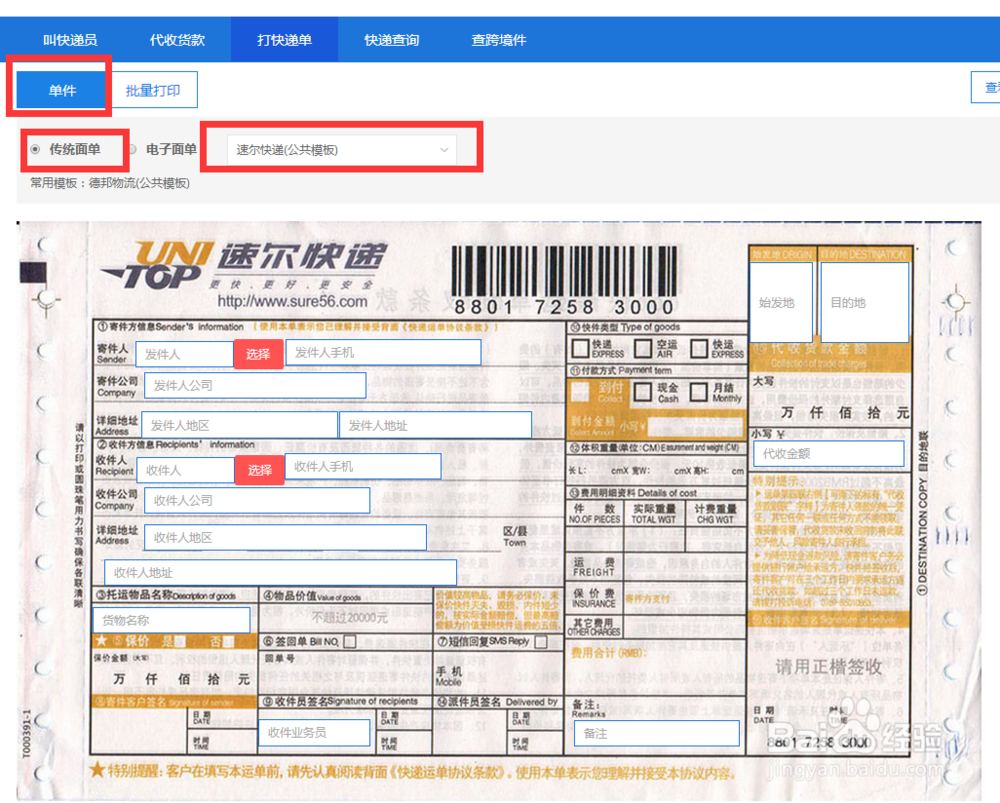Switch to the 单件 tab

pyautogui.click(x=58, y=89)
